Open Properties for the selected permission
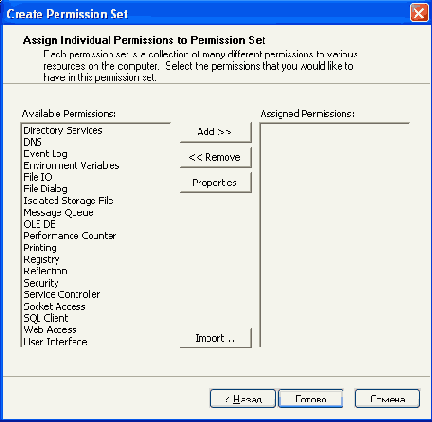 click(216, 183)
